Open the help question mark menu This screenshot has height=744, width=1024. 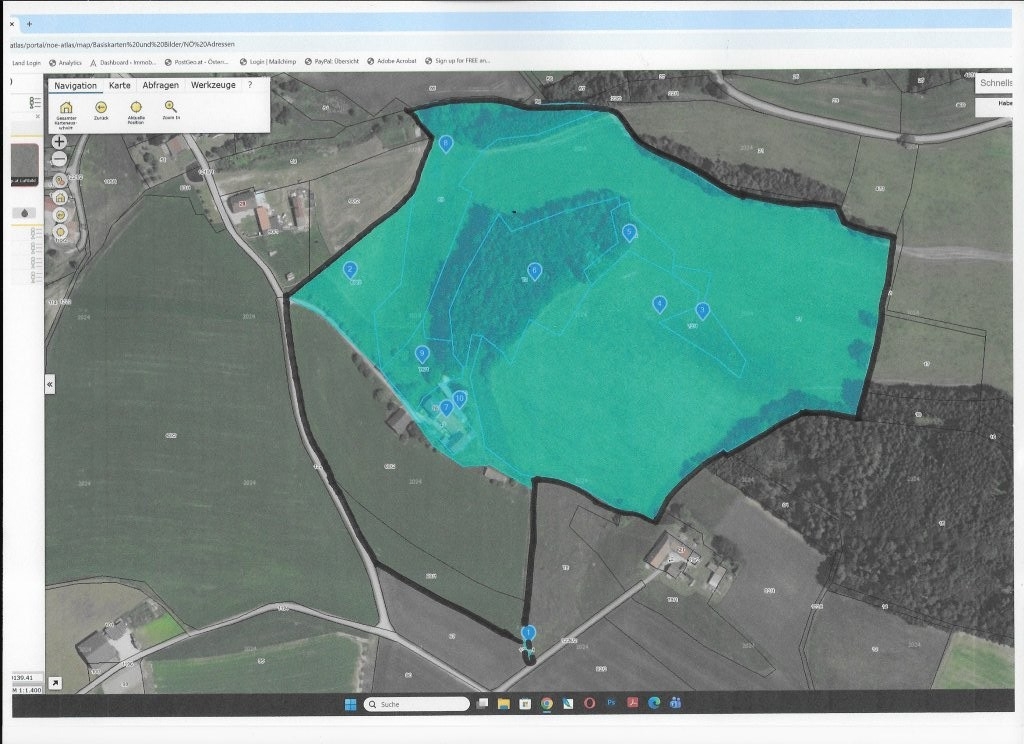click(x=249, y=85)
